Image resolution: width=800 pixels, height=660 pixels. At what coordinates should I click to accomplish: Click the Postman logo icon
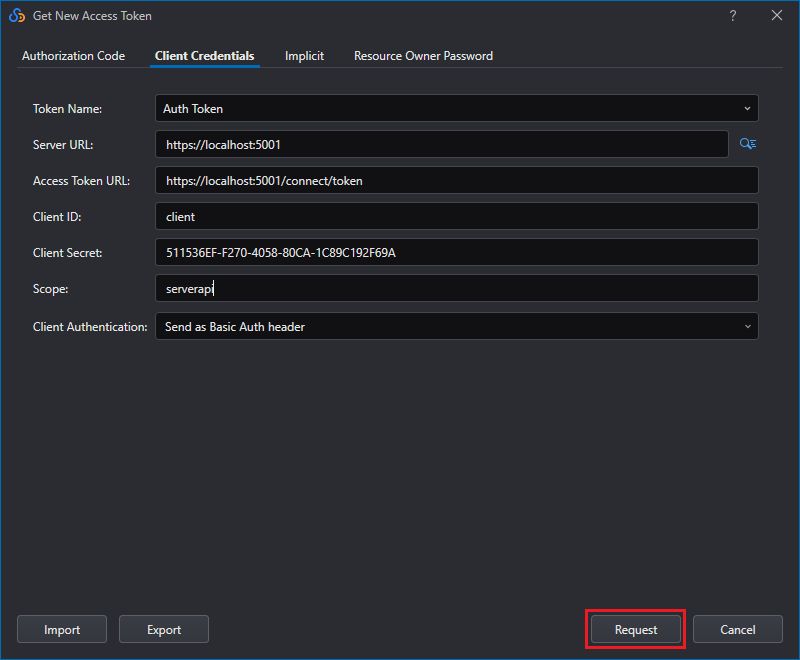[x=15, y=15]
